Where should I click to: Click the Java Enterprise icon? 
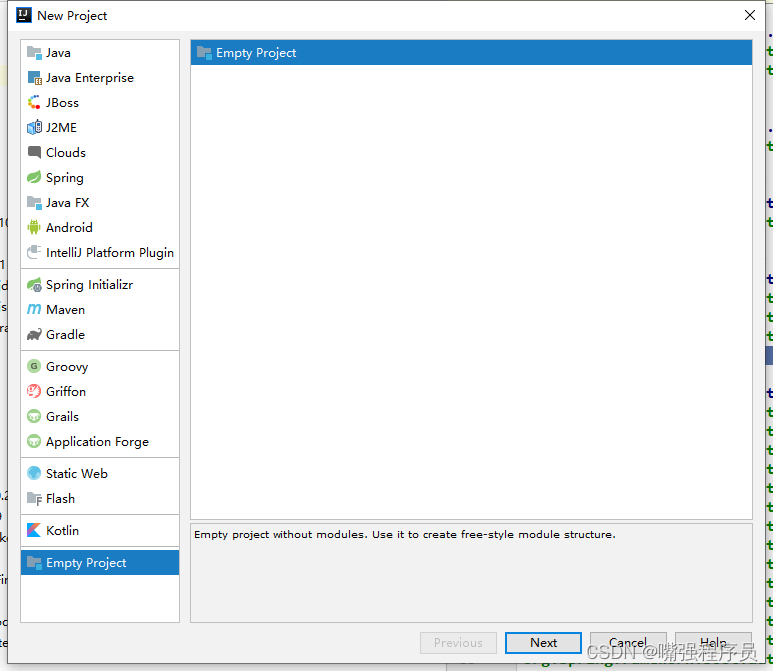34,78
